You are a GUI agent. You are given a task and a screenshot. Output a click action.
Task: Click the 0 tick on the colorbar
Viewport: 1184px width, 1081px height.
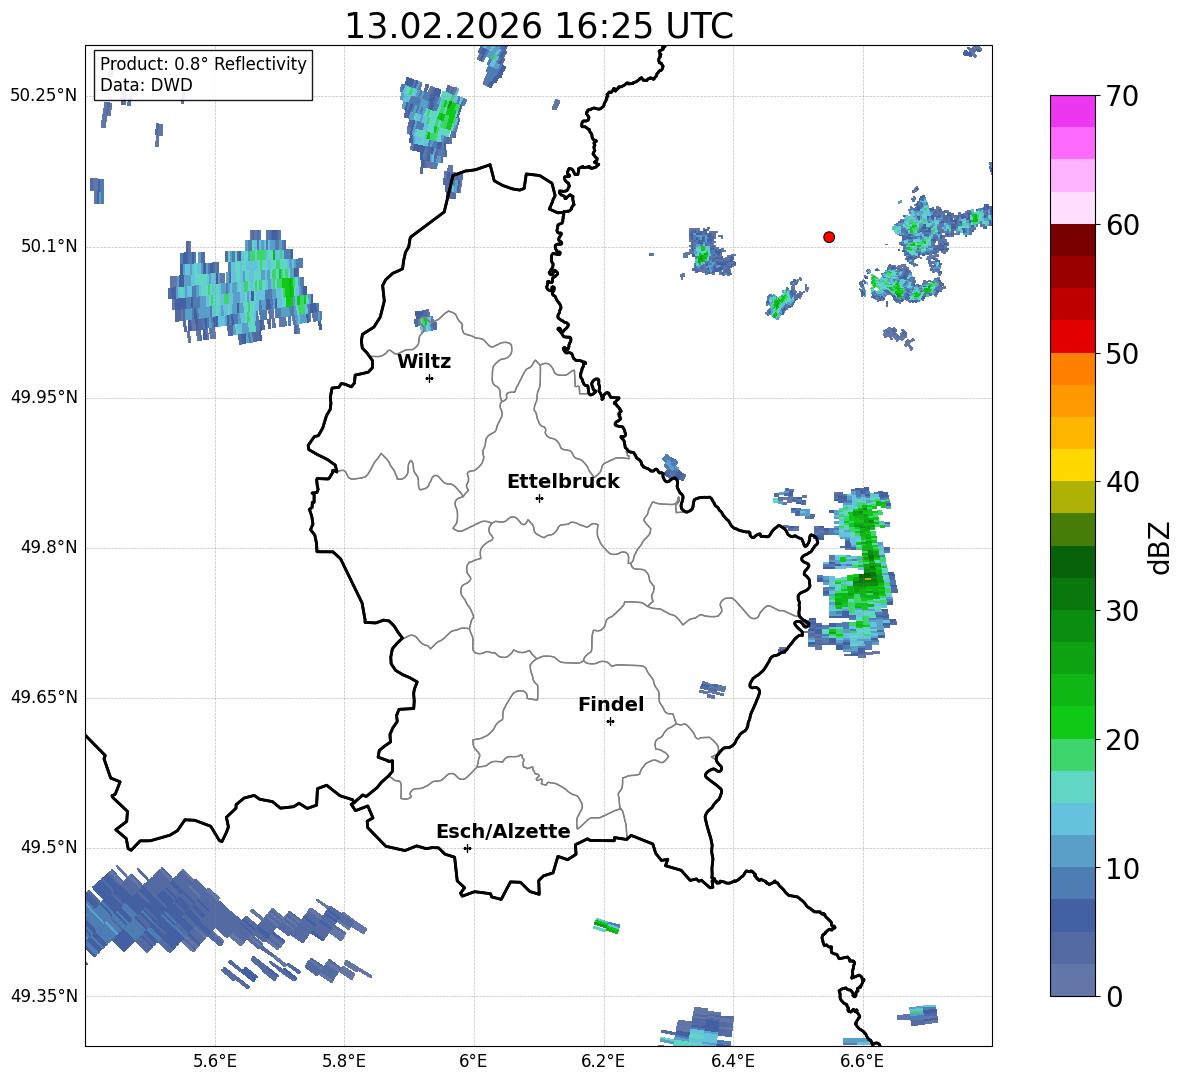tap(1114, 996)
